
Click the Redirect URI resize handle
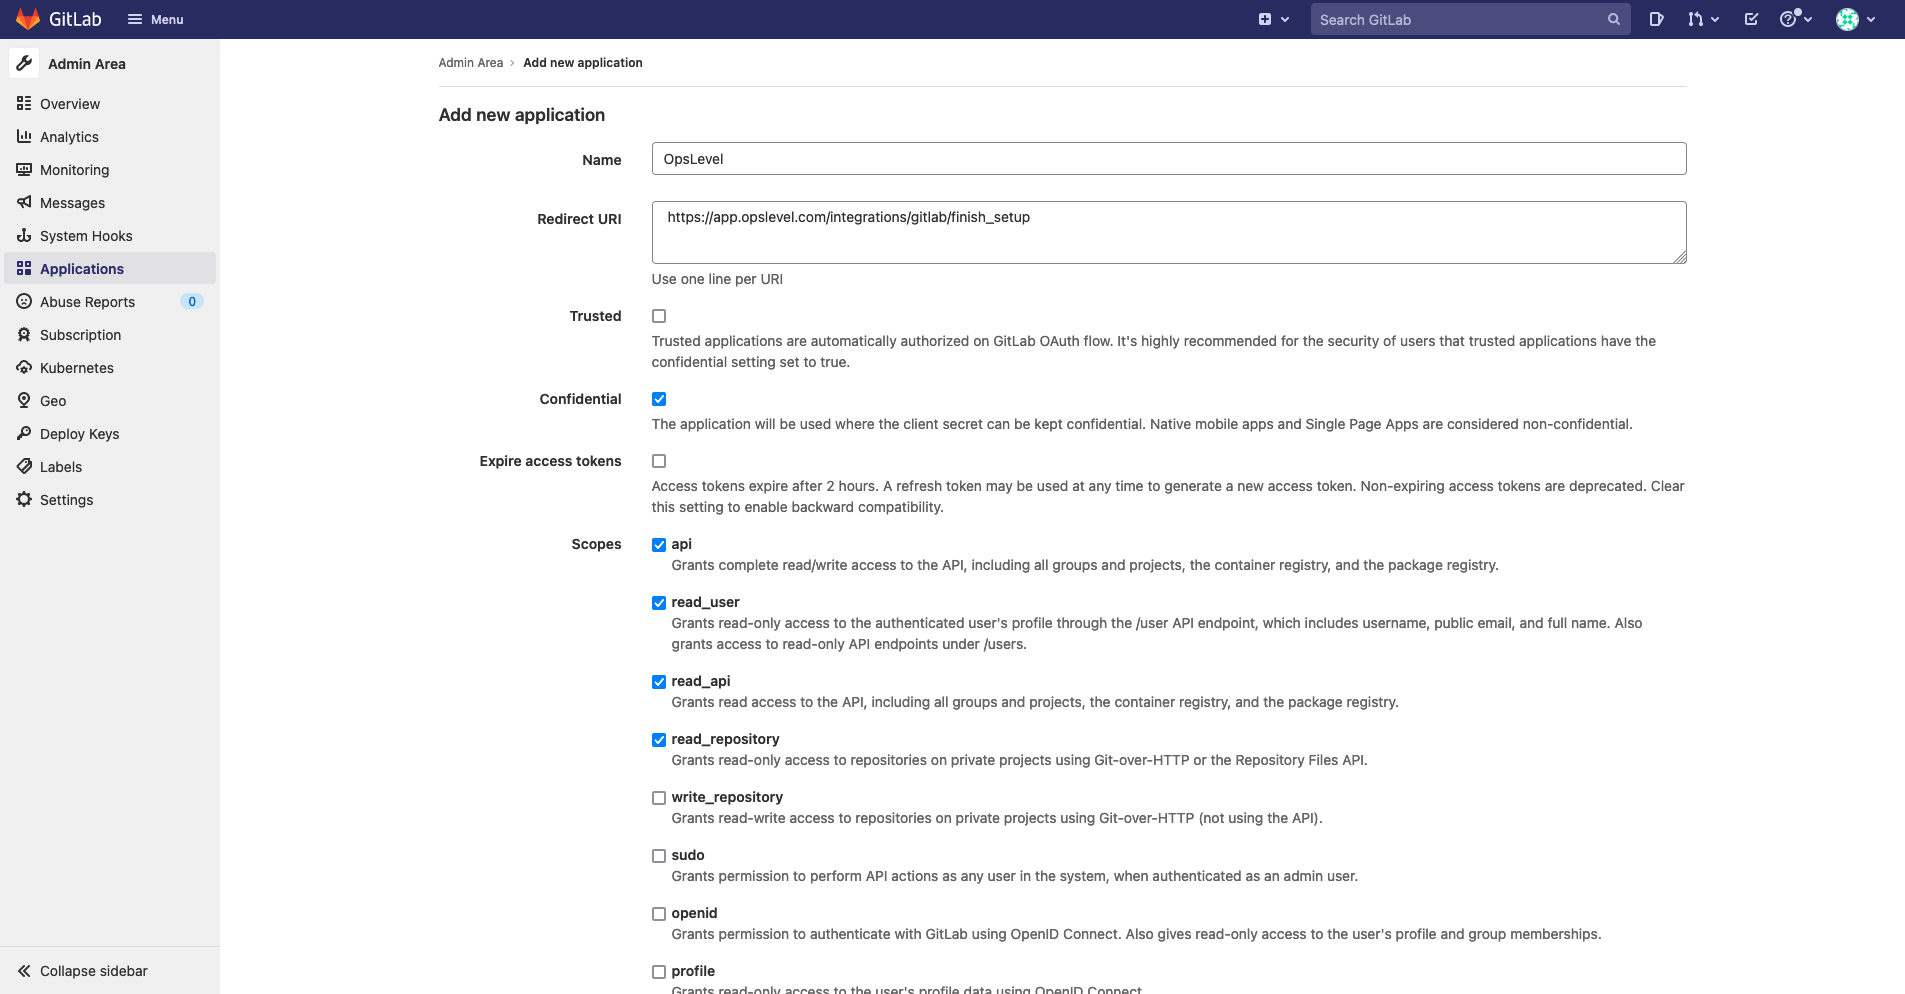point(1680,257)
